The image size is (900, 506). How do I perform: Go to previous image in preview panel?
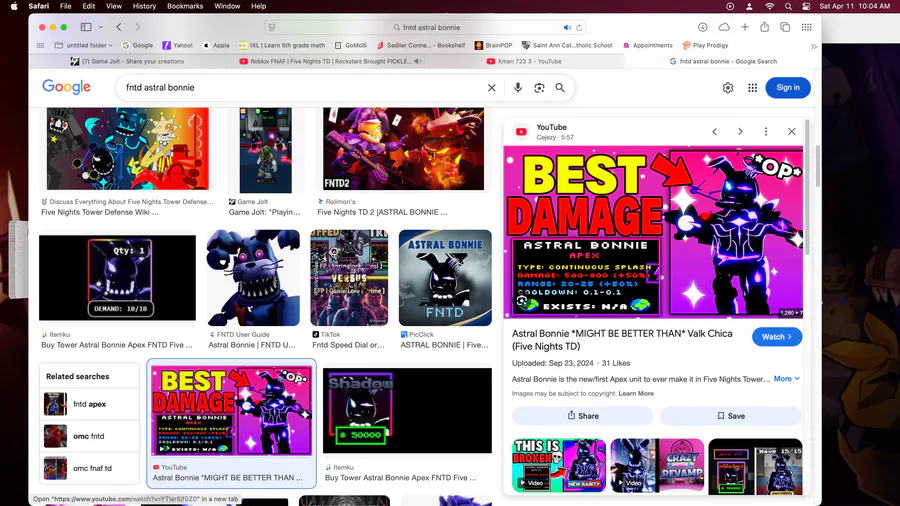pos(715,131)
